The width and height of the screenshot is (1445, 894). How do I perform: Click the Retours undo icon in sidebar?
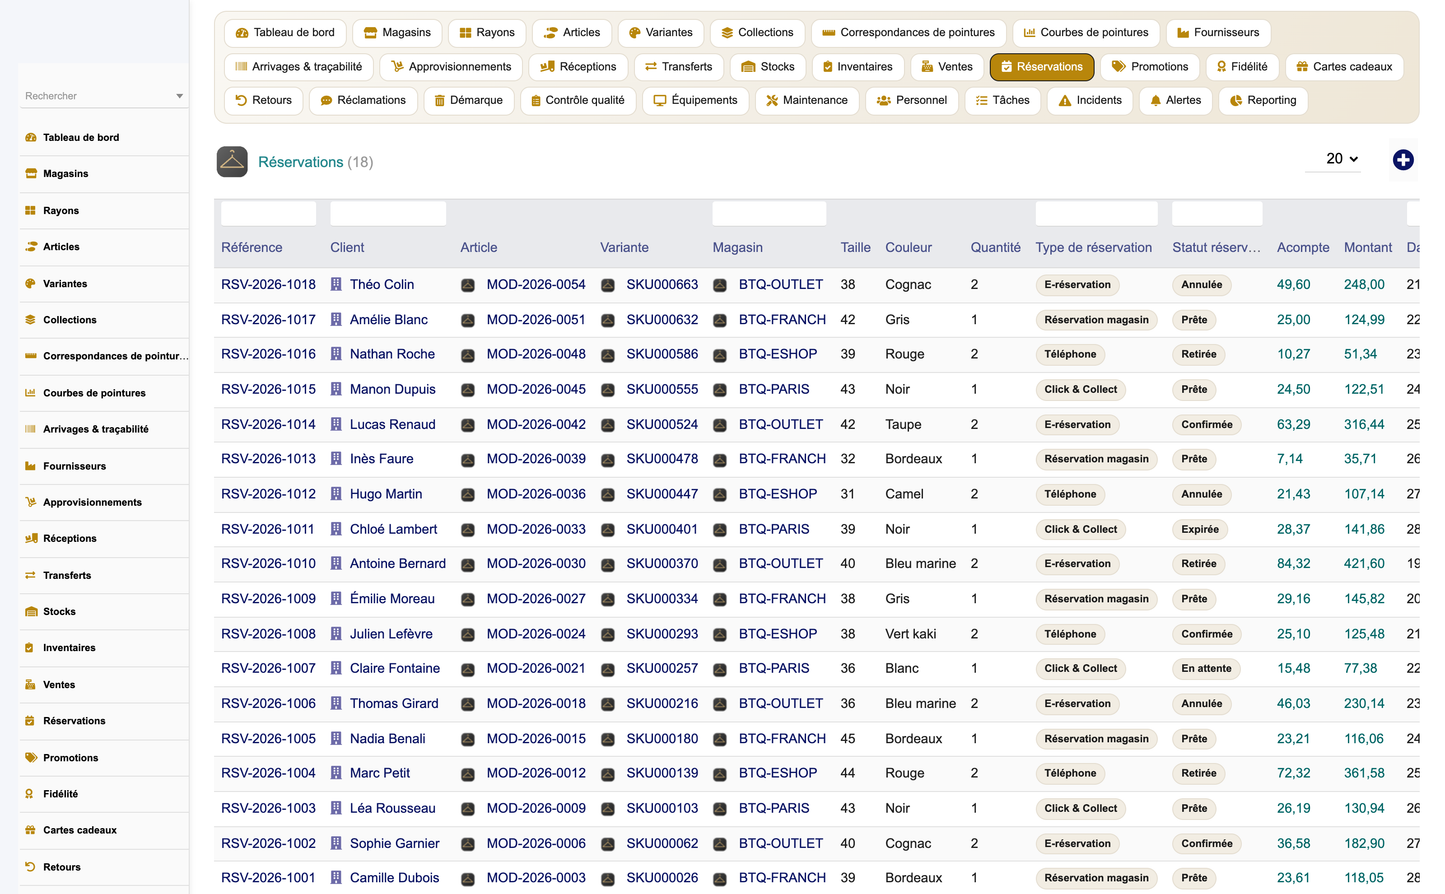(x=31, y=867)
